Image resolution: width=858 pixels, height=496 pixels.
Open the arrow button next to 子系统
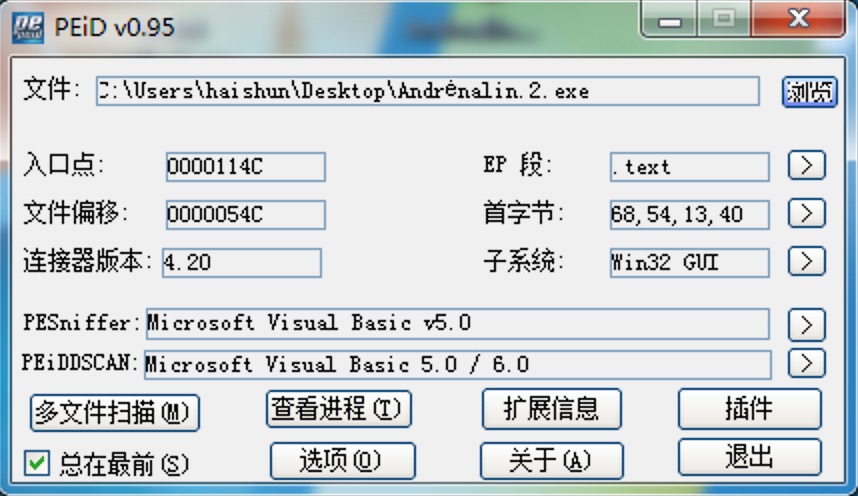(x=807, y=261)
